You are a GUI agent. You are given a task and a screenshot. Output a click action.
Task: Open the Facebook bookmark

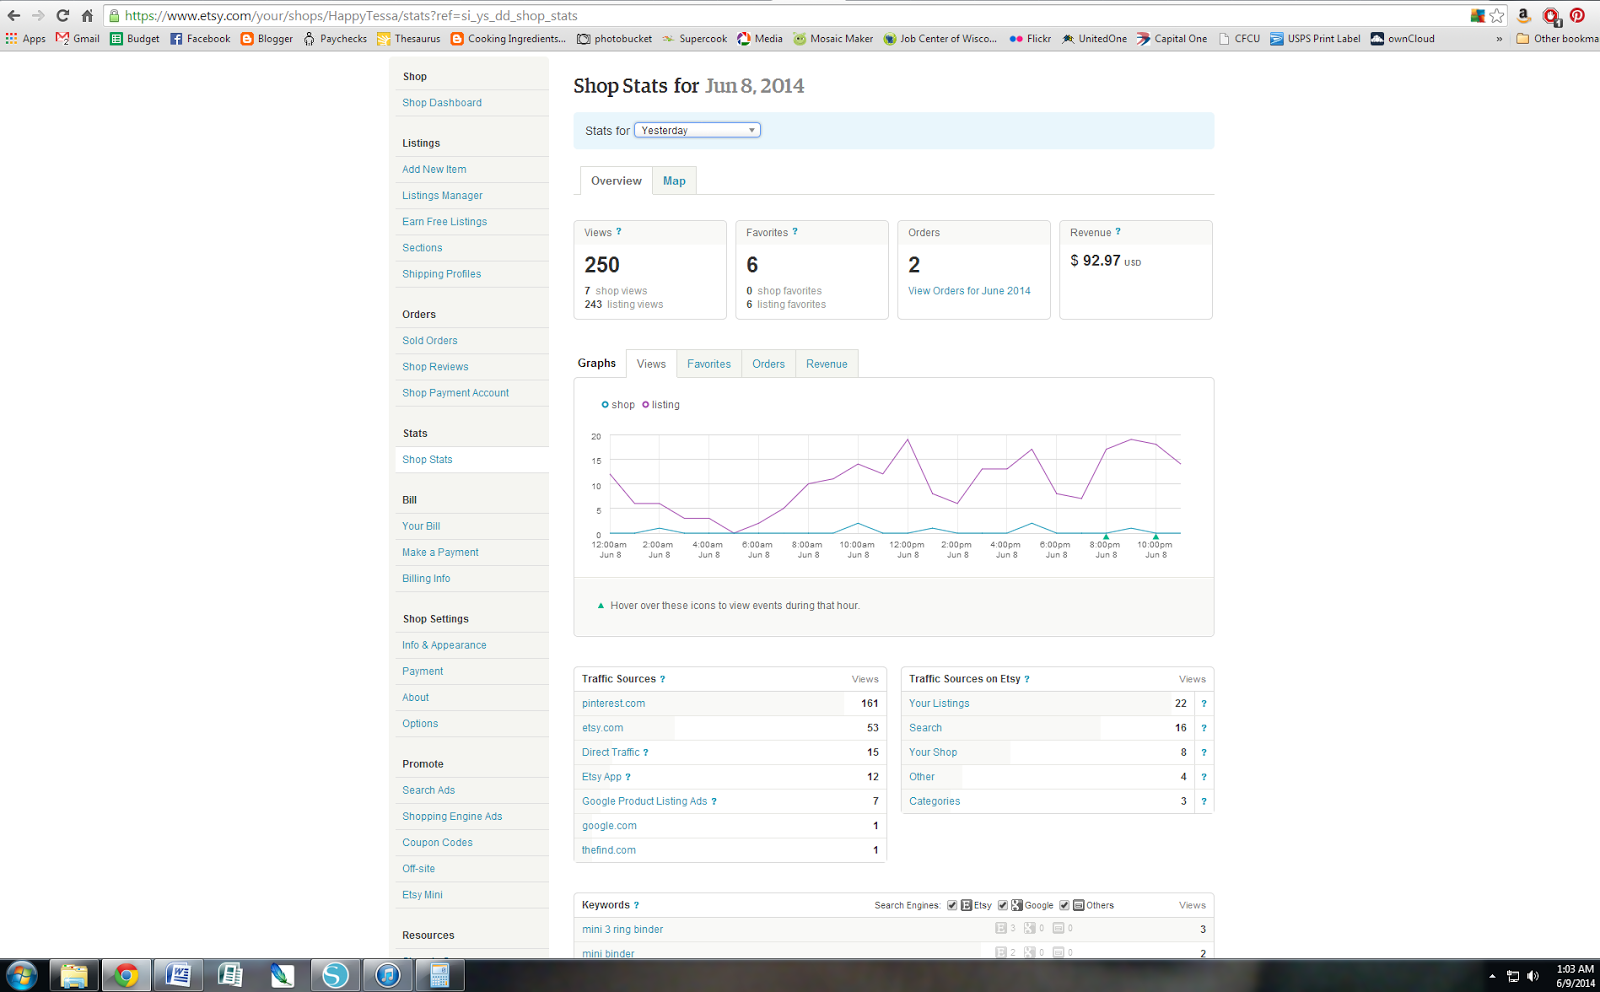tap(200, 39)
